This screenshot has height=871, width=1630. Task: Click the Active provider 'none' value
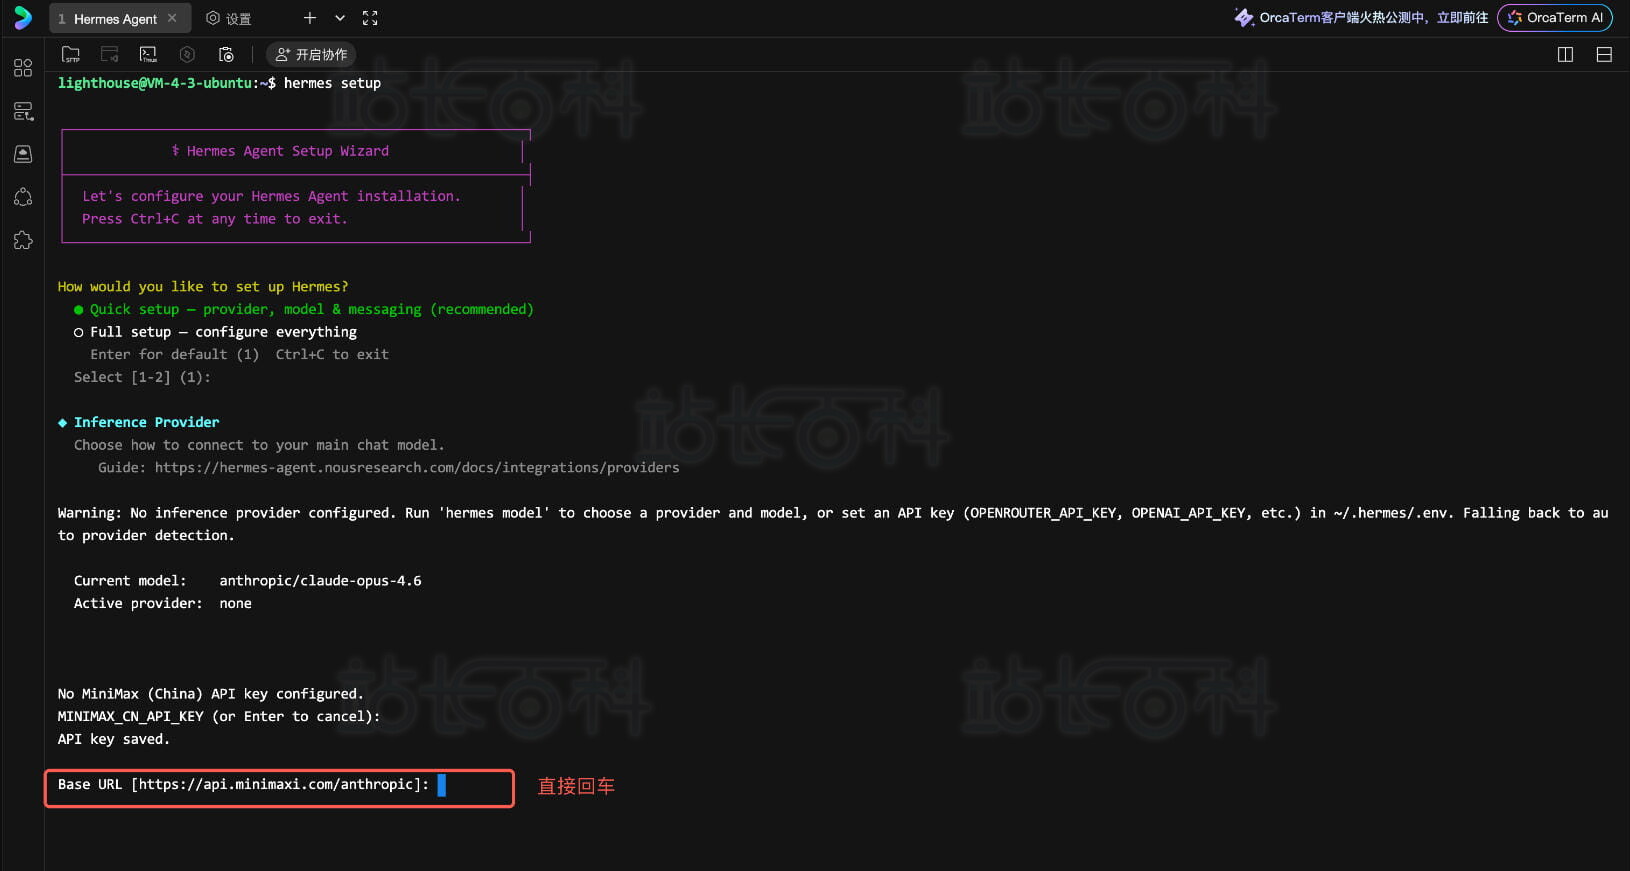click(x=235, y=604)
